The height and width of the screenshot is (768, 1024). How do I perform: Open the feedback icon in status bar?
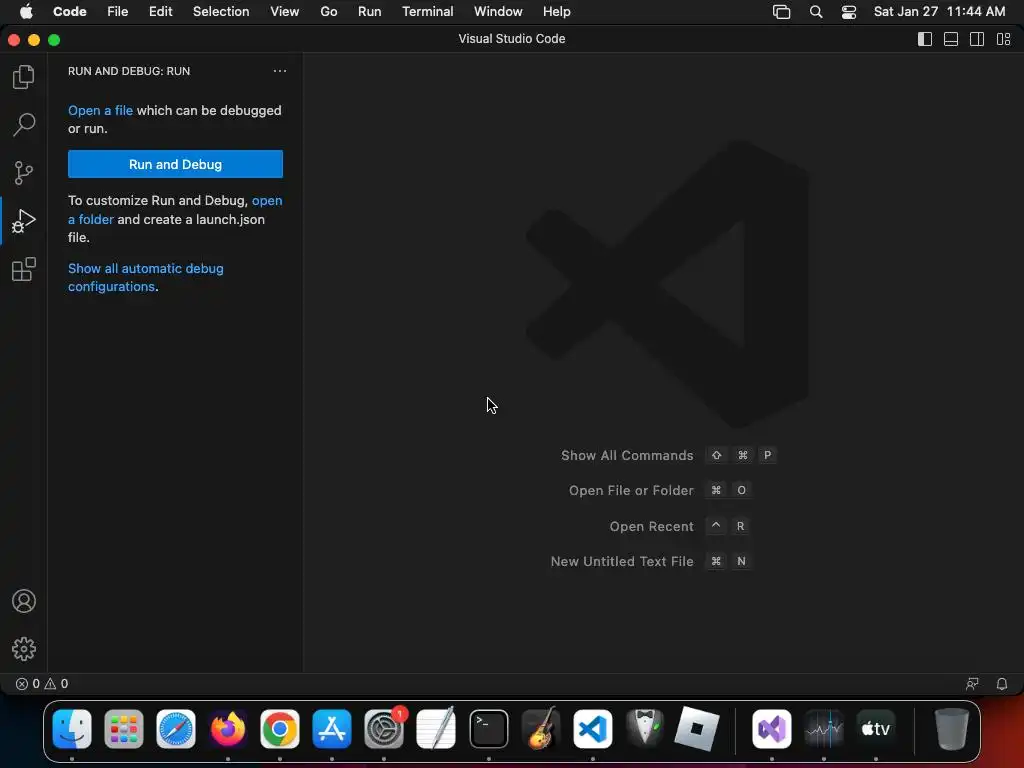972,684
